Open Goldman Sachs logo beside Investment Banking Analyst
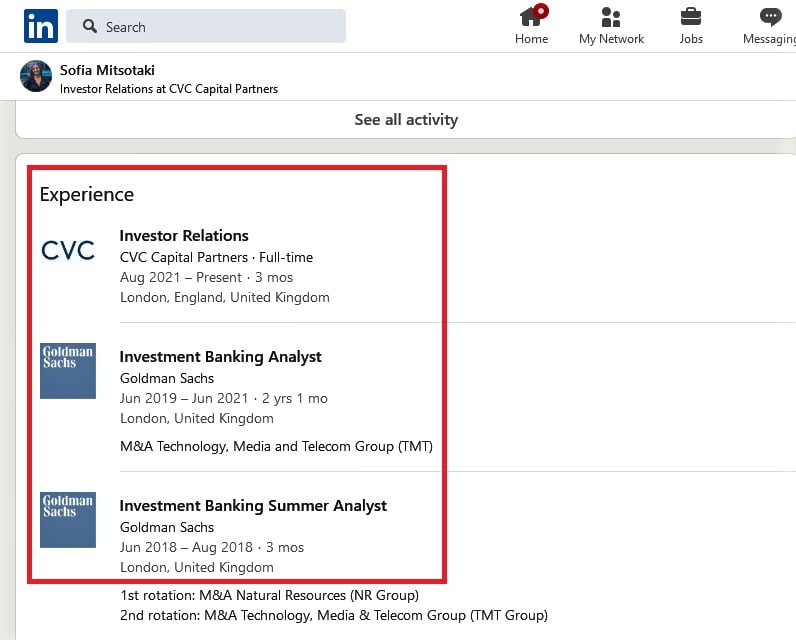796x640 pixels. tap(68, 371)
